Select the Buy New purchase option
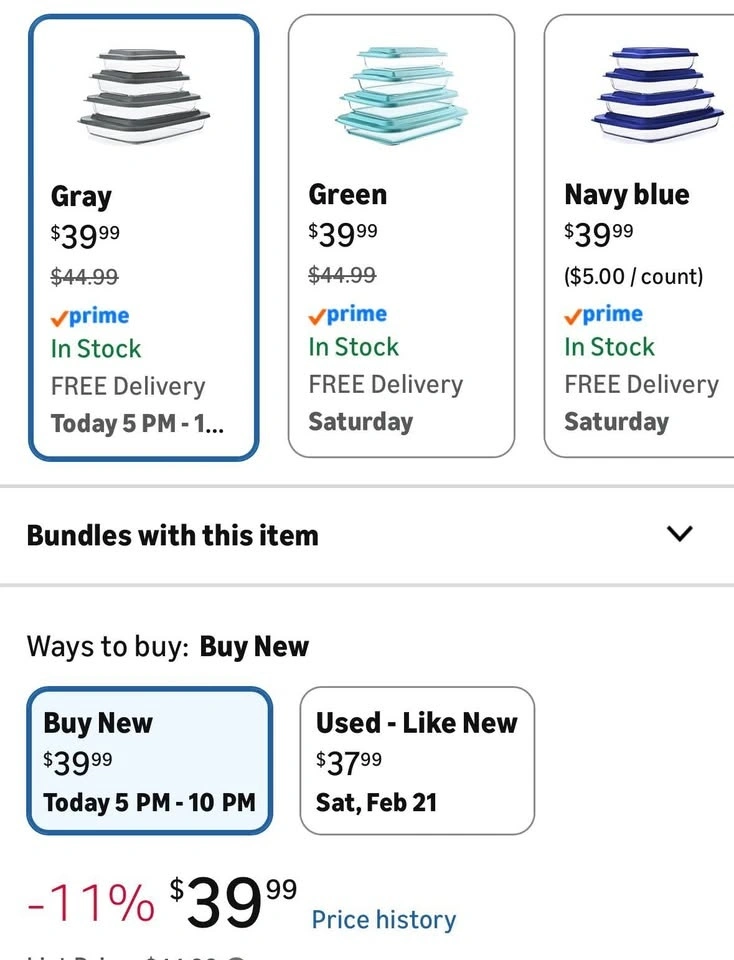This screenshot has height=960, width=734. click(149, 761)
